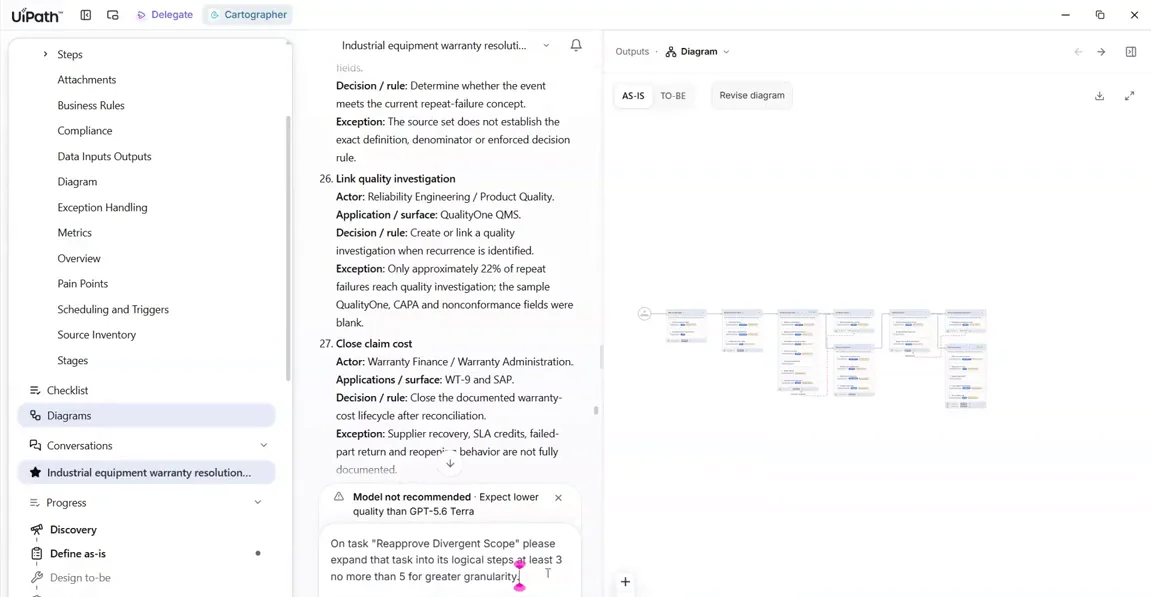Click the 'Link quality investigation' step heading
1151x597 pixels.
pos(396,178)
